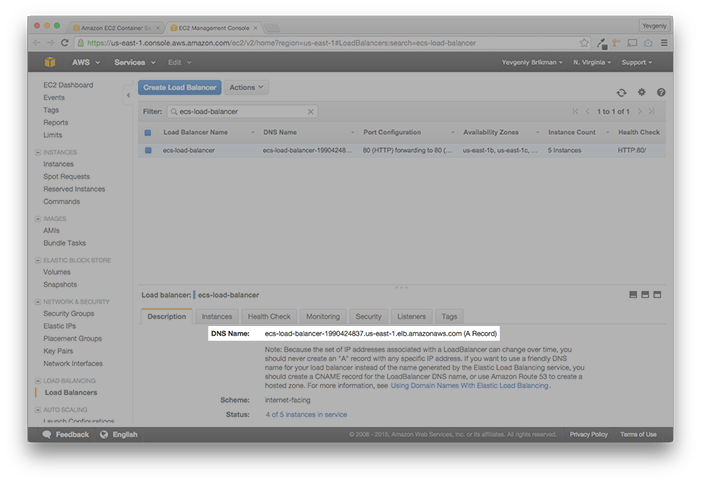The image size is (701, 482).
Task: Open EC2 Dashboard in sidebar
Action: pos(68,85)
